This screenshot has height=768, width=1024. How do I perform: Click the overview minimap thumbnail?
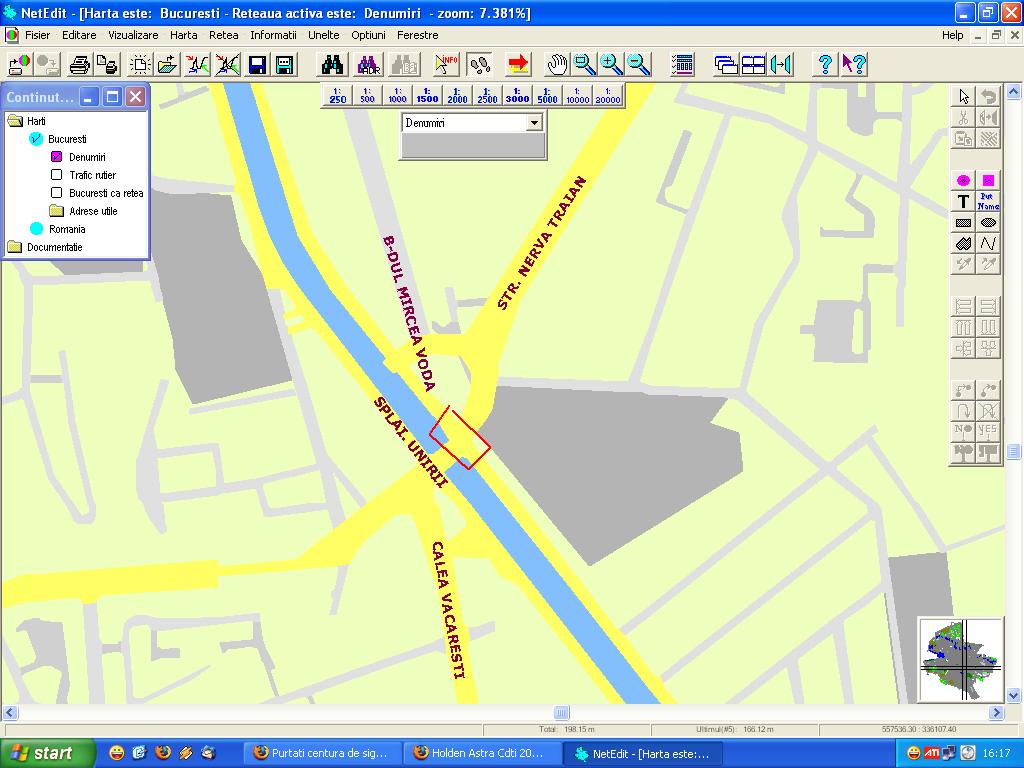click(961, 660)
